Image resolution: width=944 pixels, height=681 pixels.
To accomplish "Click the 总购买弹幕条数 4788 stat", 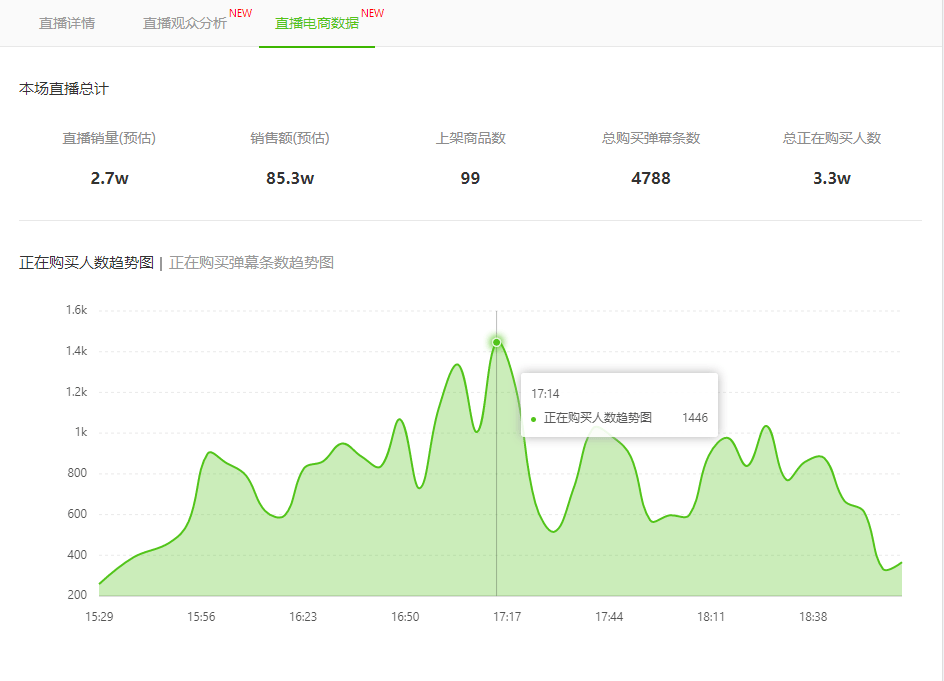I will coord(651,158).
